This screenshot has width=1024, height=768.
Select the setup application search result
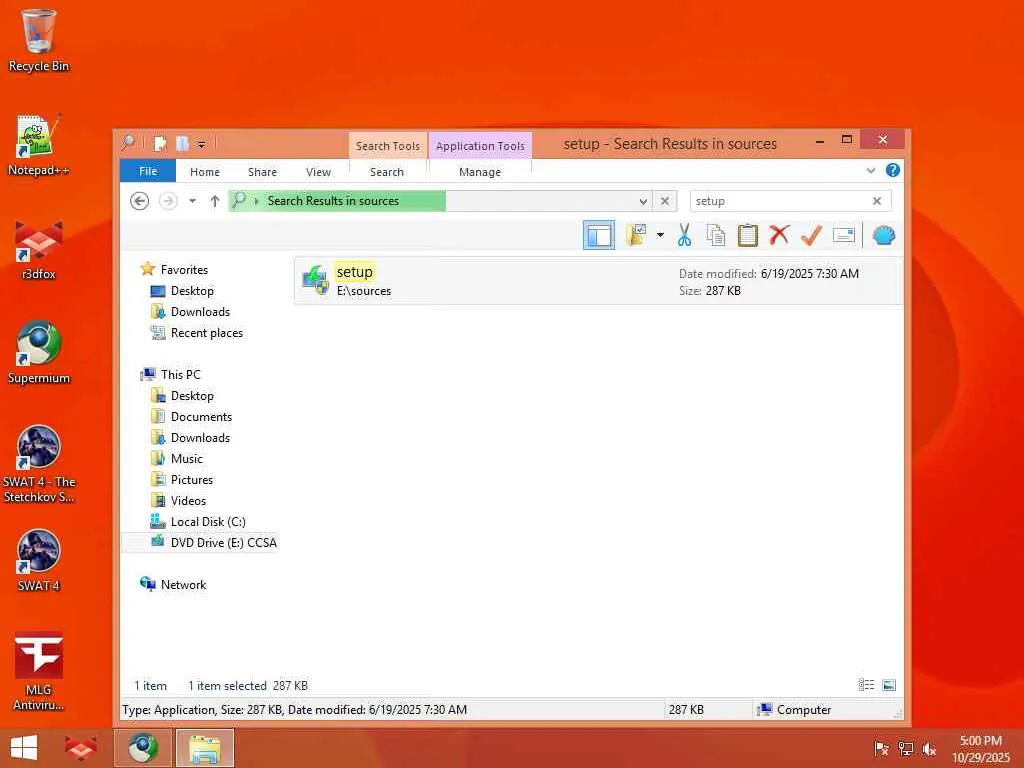coord(598,281)
